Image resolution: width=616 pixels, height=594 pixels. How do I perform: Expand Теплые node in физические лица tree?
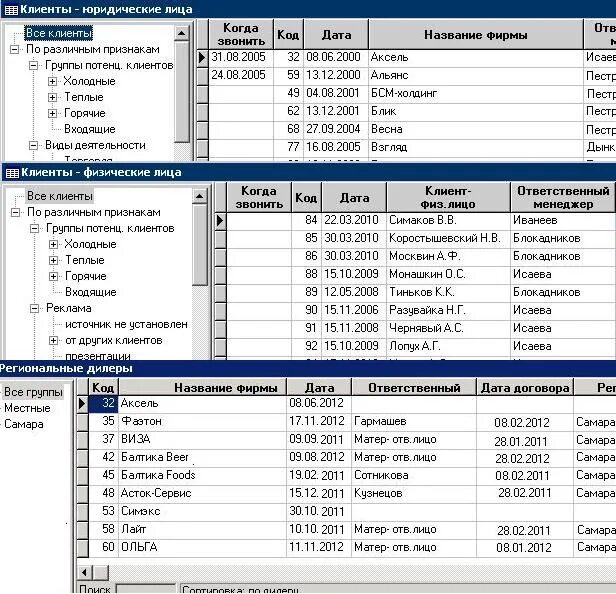click(x=53, y=260)
